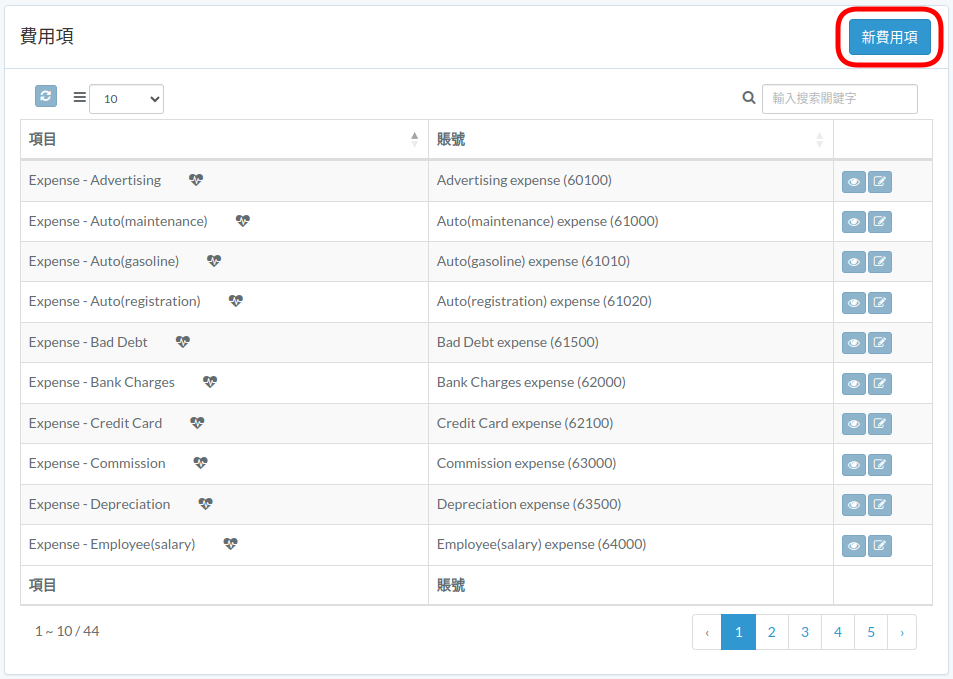Edit the Expense - Advertising row

pyautogui.click(x=879, y=182)
